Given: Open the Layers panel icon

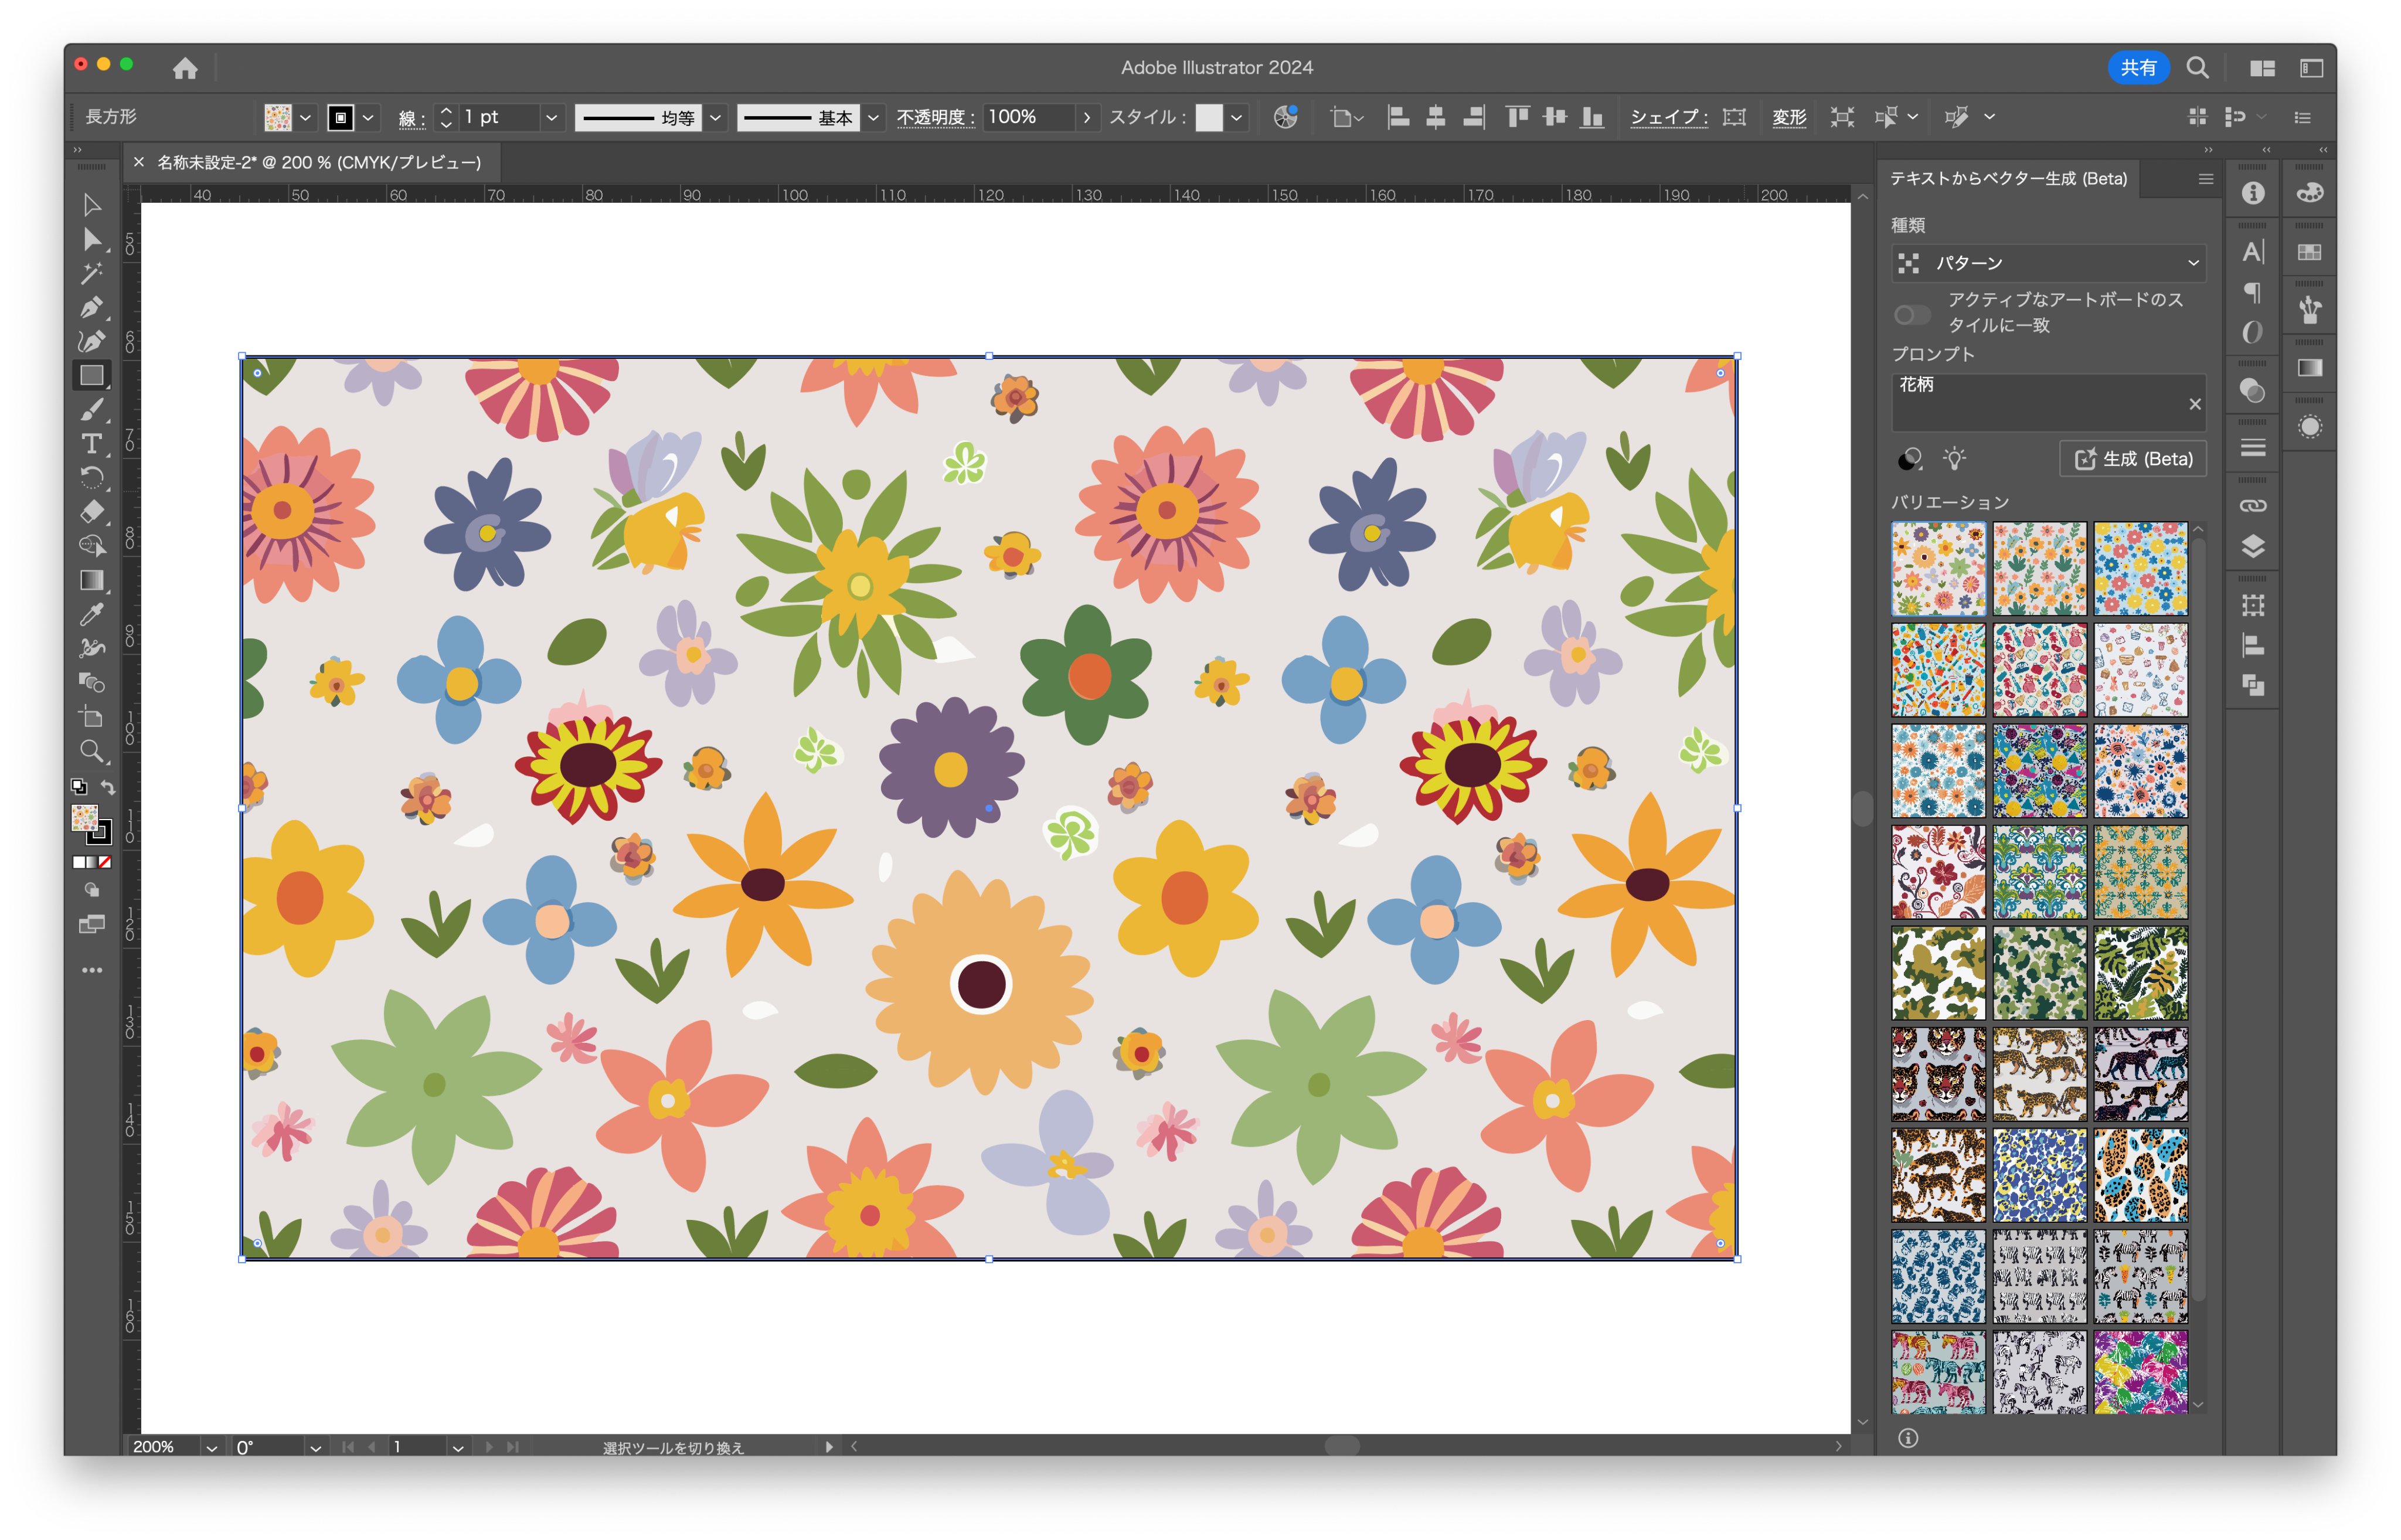Looking at the screenshot, I should coord(2252,546).
